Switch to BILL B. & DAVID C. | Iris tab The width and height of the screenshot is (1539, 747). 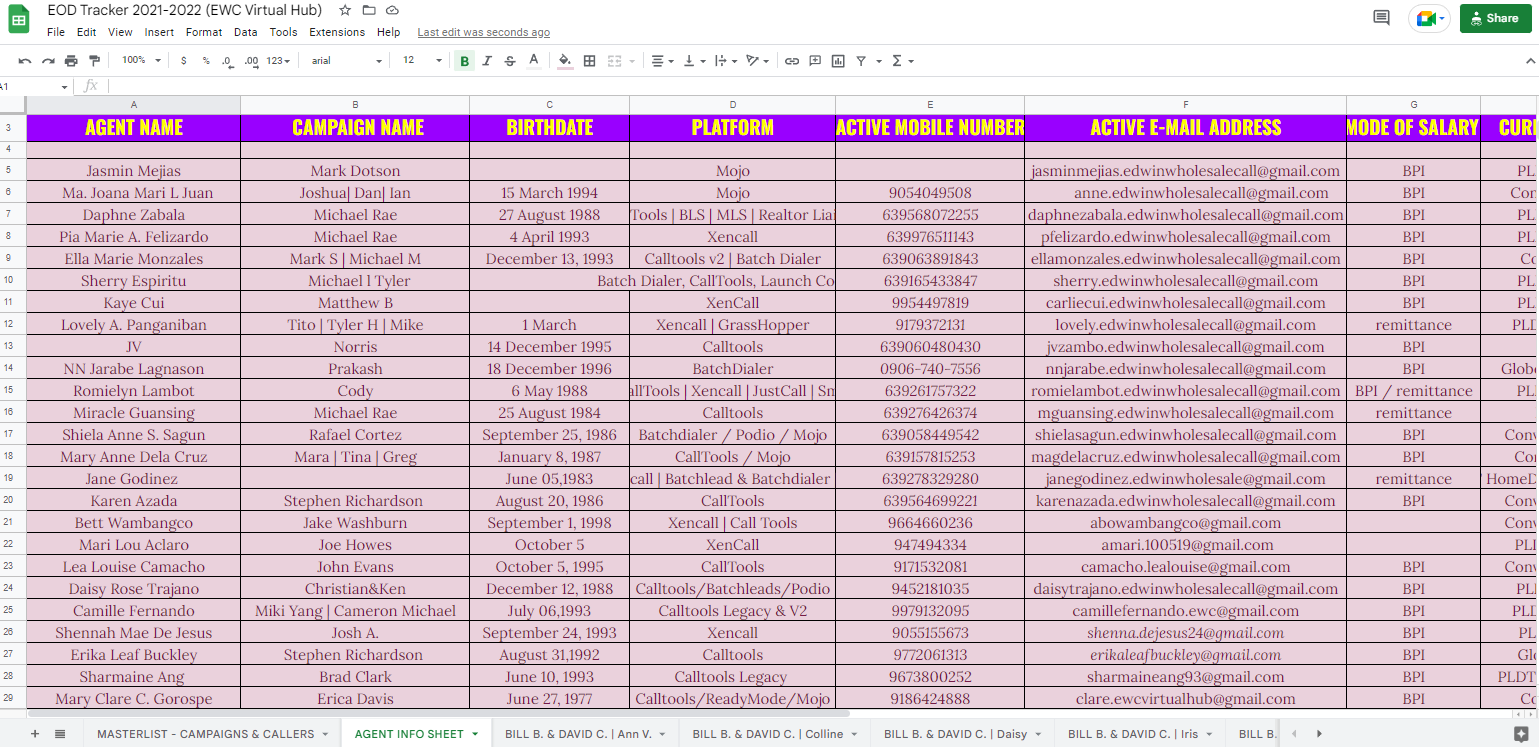tap(1139, 734)
